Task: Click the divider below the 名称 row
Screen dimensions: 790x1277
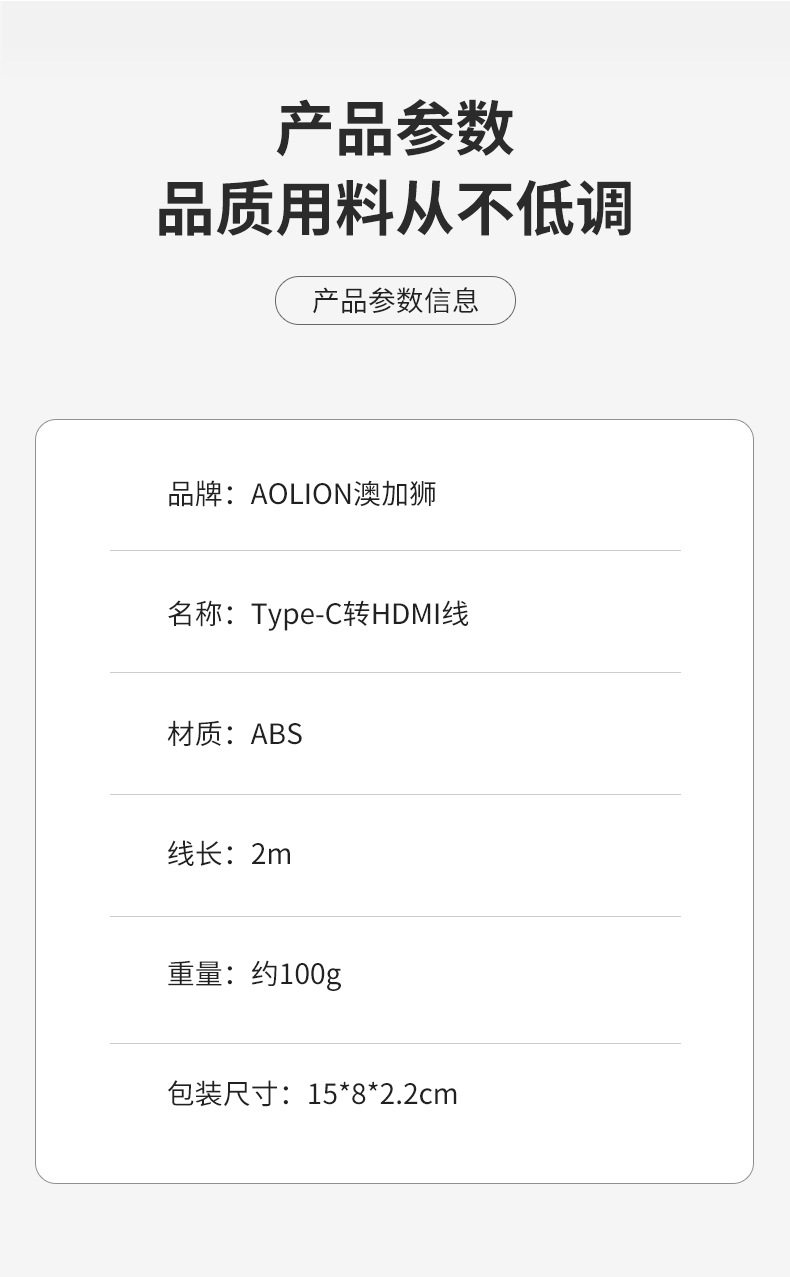Action: coord(395,672)
